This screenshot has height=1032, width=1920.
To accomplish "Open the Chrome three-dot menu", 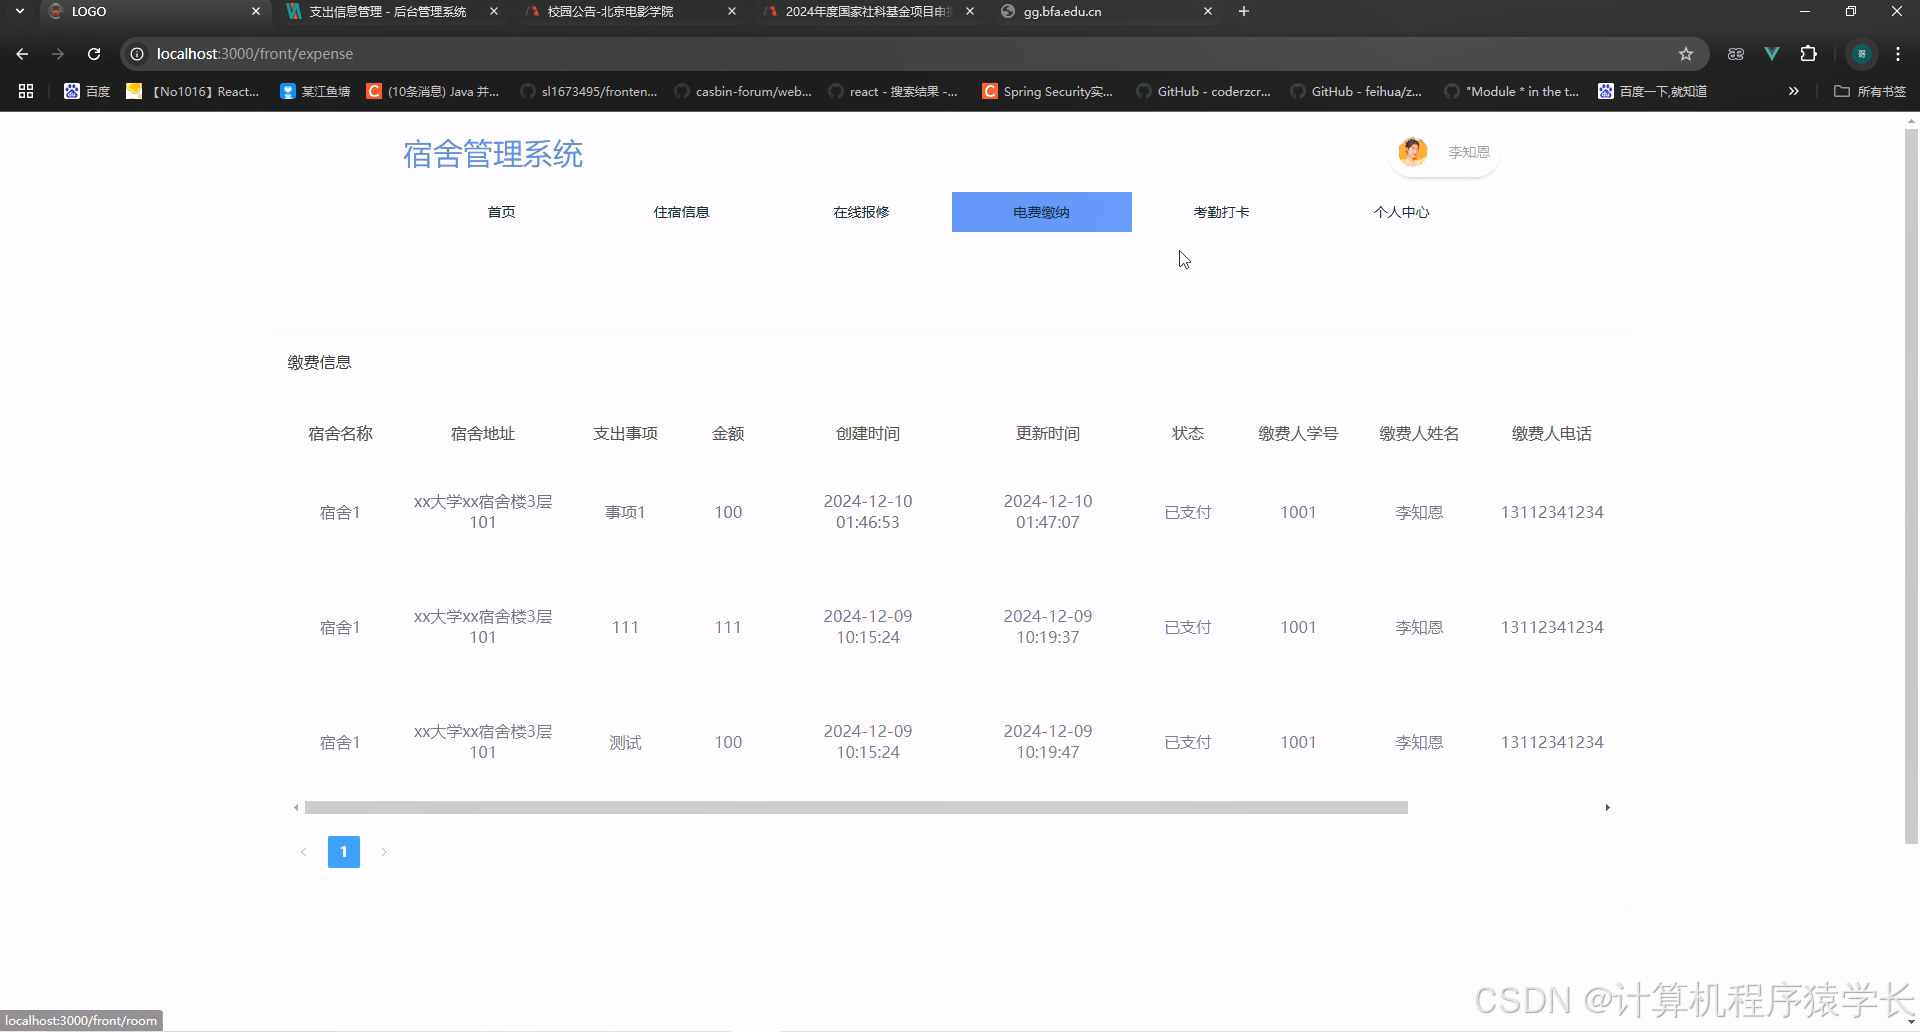I will (1897, 53).
